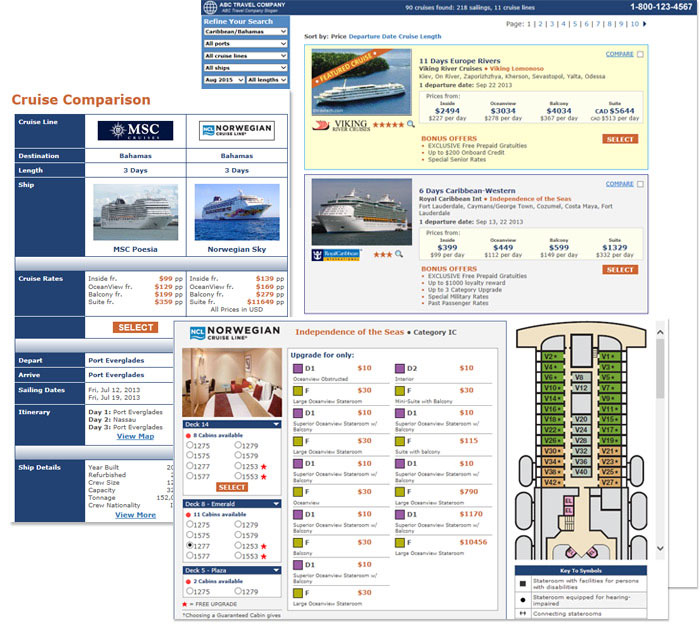
Task: Click magnifier icon beside Royal Caribbean three-star rating
Action: coord(399,254)
